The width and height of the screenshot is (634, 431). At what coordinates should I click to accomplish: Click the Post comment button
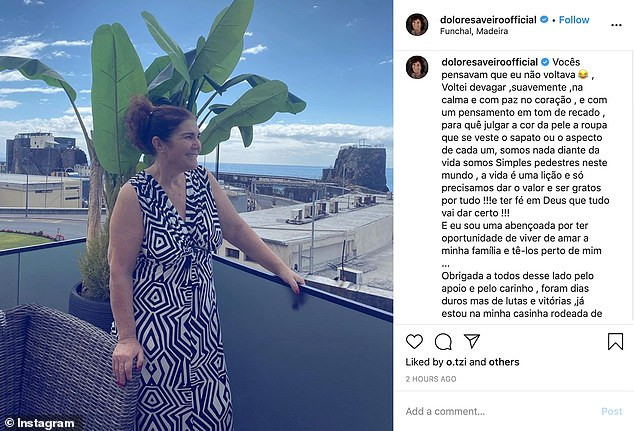click(x=612, y=411)
